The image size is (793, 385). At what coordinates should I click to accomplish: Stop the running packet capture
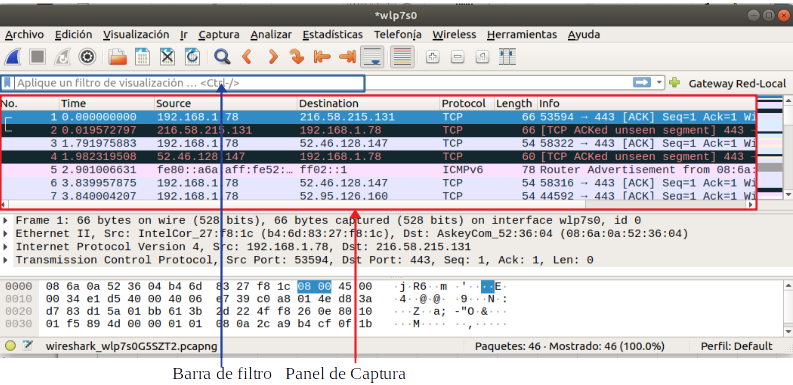click(x=37, y=57)
